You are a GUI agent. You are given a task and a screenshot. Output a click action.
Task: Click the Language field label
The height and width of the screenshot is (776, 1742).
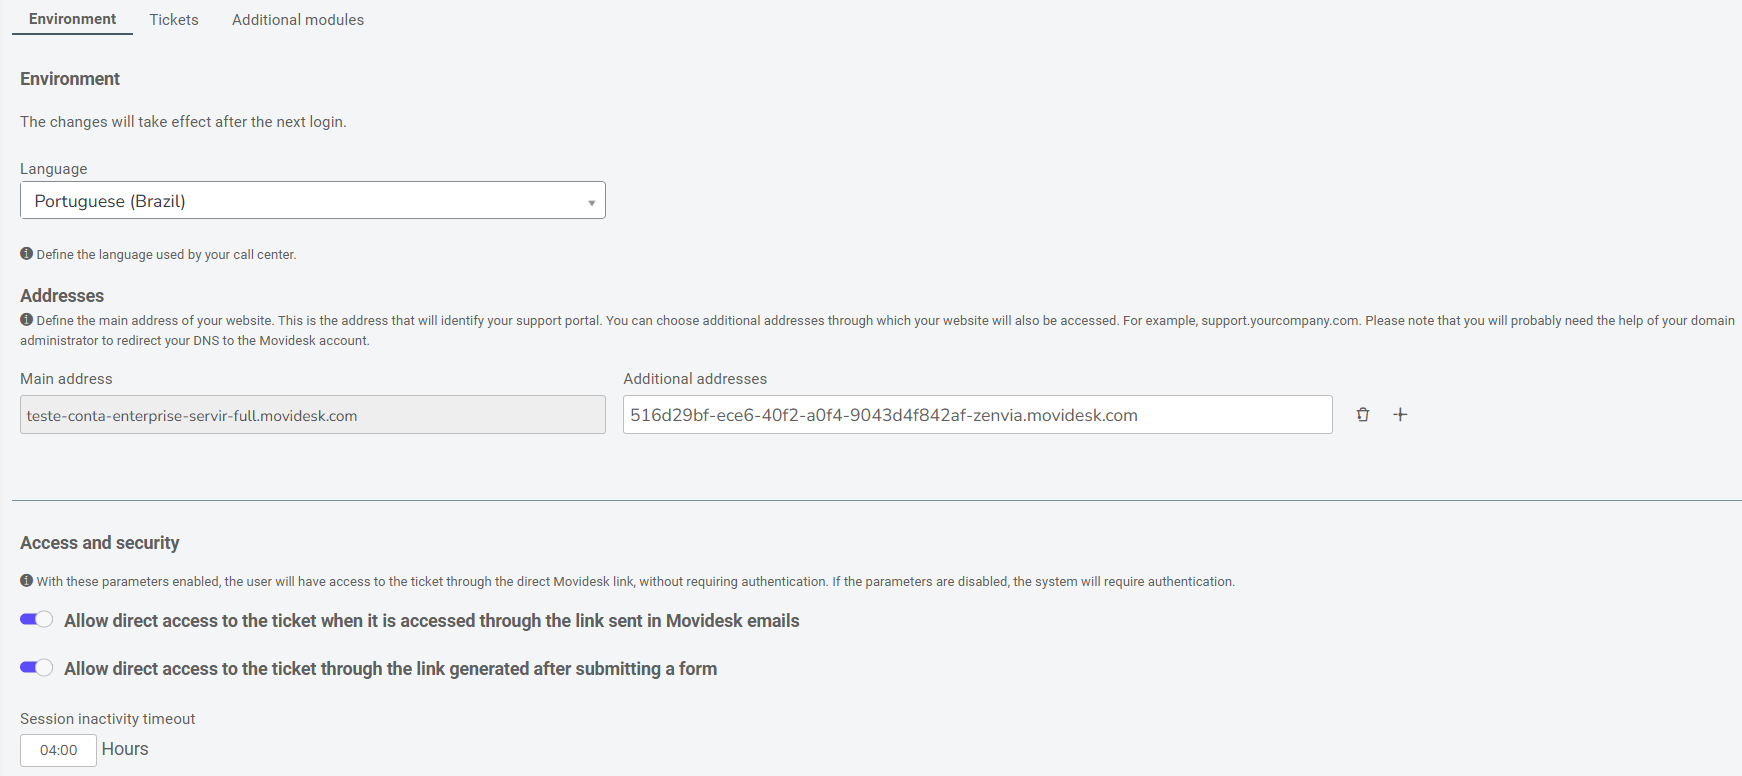(54, 169)
